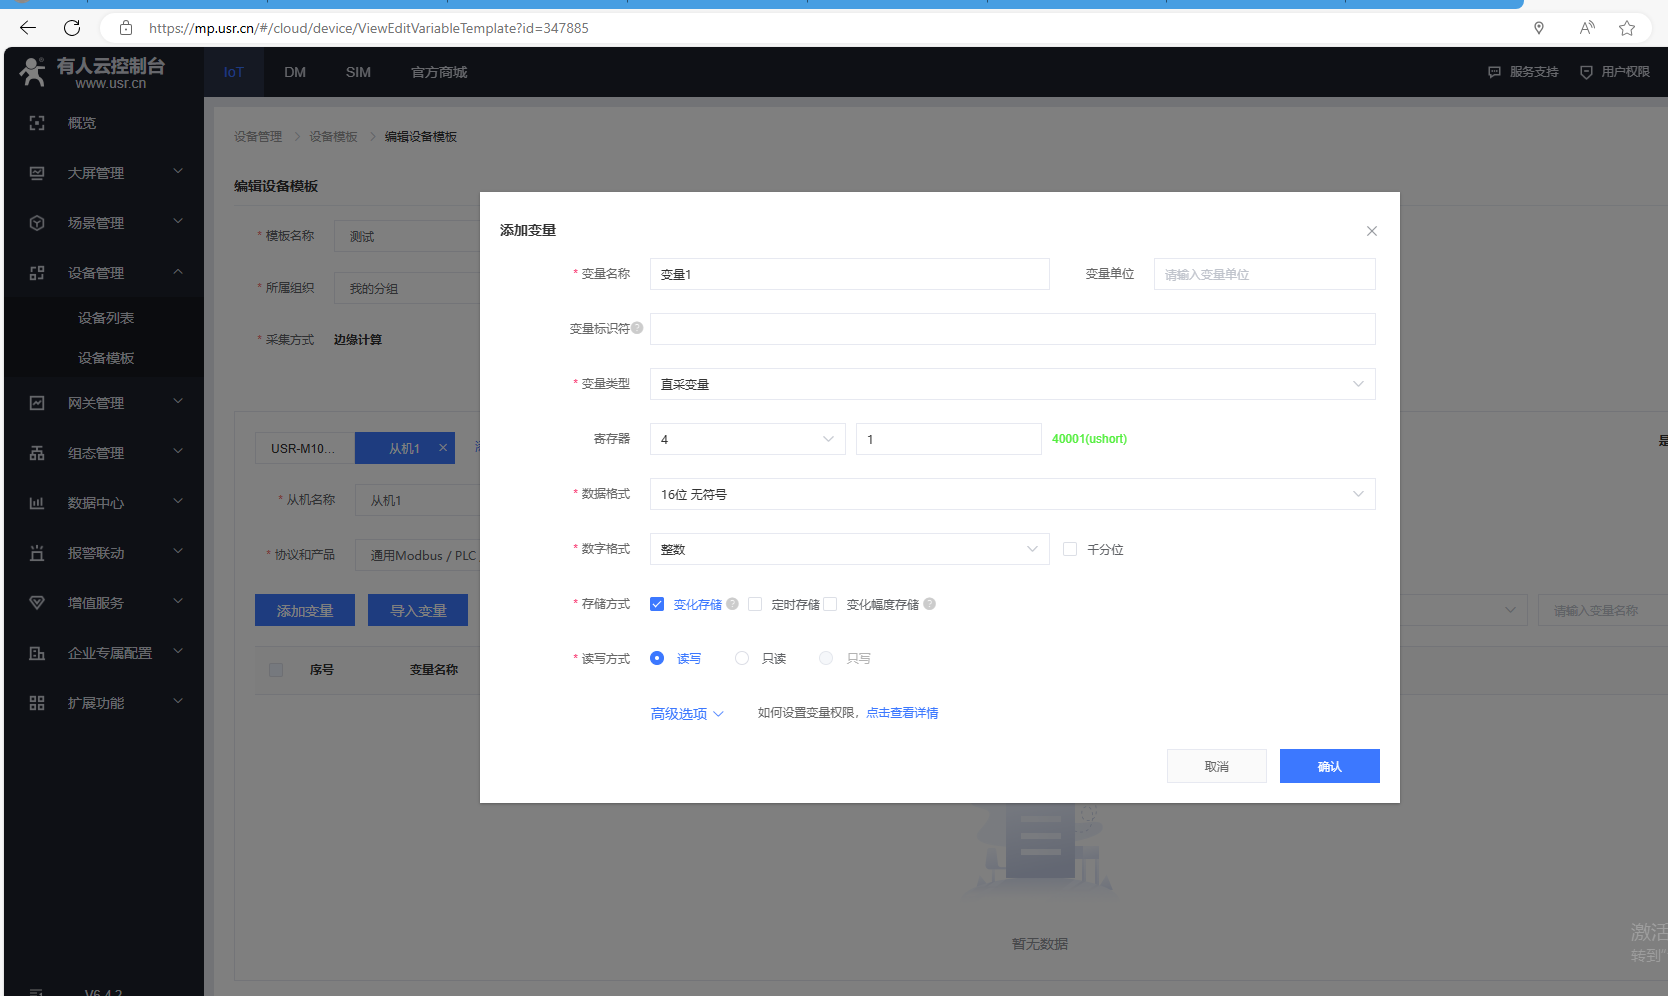1668x996 pixels.
Task: Click the browser back arrow
Action: (28, 28)
